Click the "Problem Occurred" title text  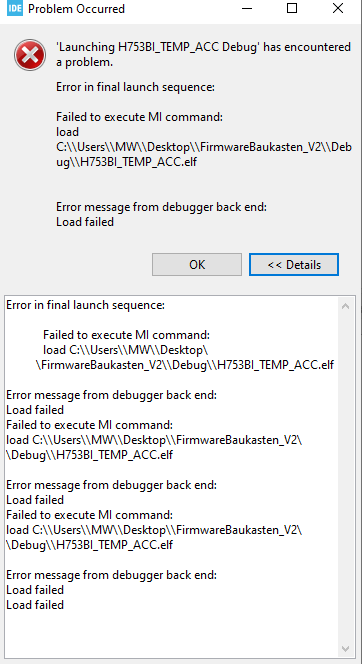click(77, 9)
